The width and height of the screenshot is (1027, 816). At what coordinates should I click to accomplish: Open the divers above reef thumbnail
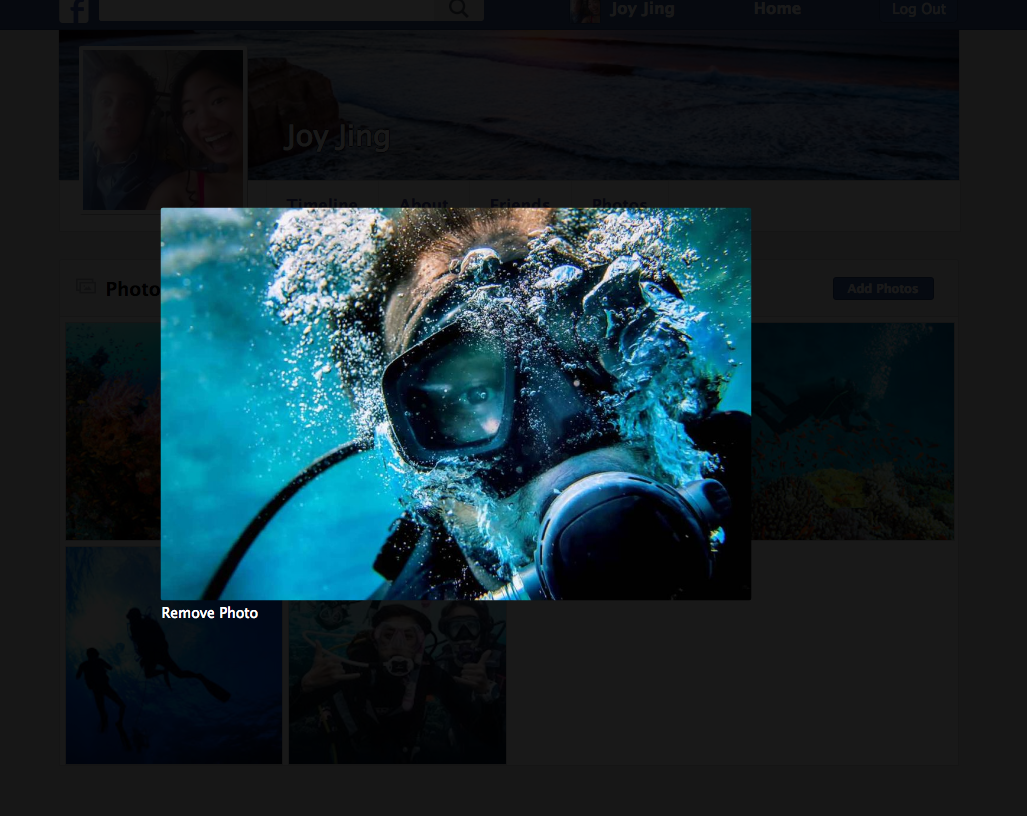pyautogui.click(x=852, y=431)
